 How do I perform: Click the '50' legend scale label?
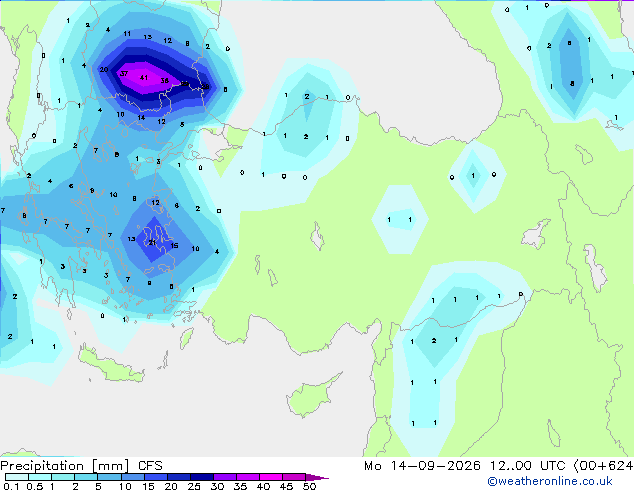(309, 486)
